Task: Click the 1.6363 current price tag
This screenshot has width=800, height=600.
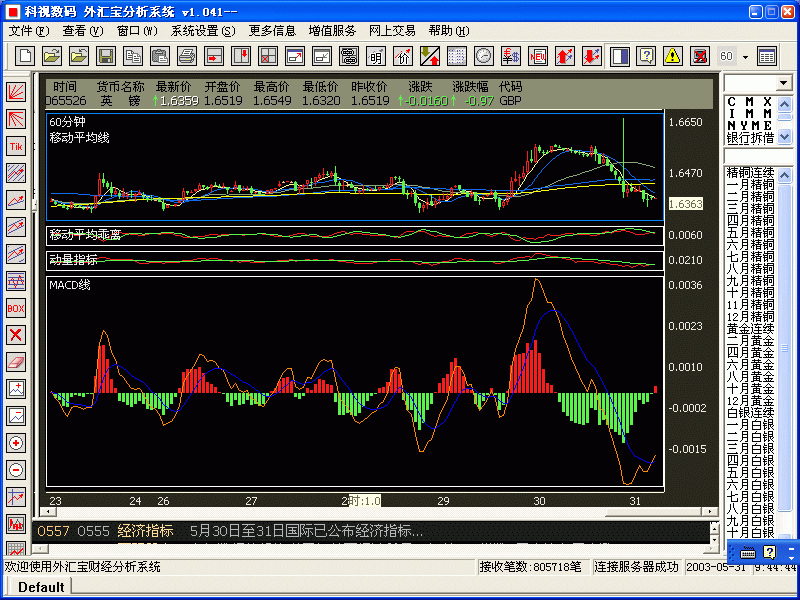Action: tap(686, 204)
